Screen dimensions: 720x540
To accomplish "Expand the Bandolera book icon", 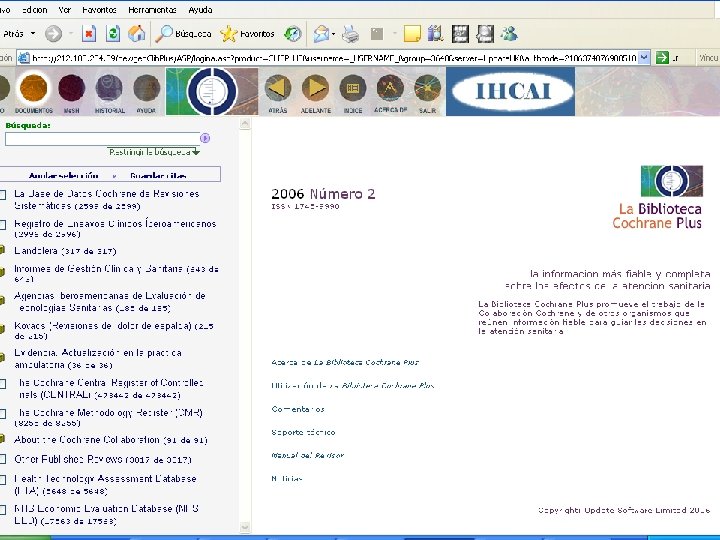I will pyautogui.click(x=2, y=250).
